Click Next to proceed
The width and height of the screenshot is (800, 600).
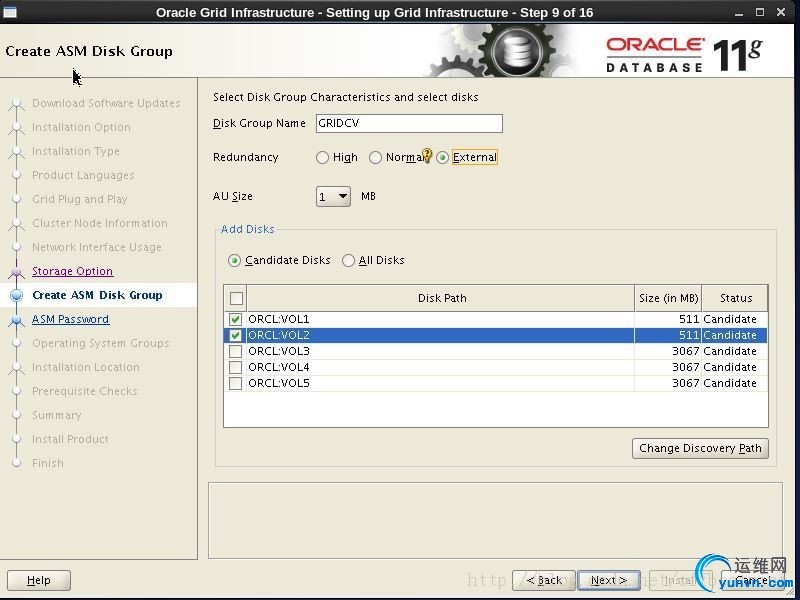coord(609,580)
